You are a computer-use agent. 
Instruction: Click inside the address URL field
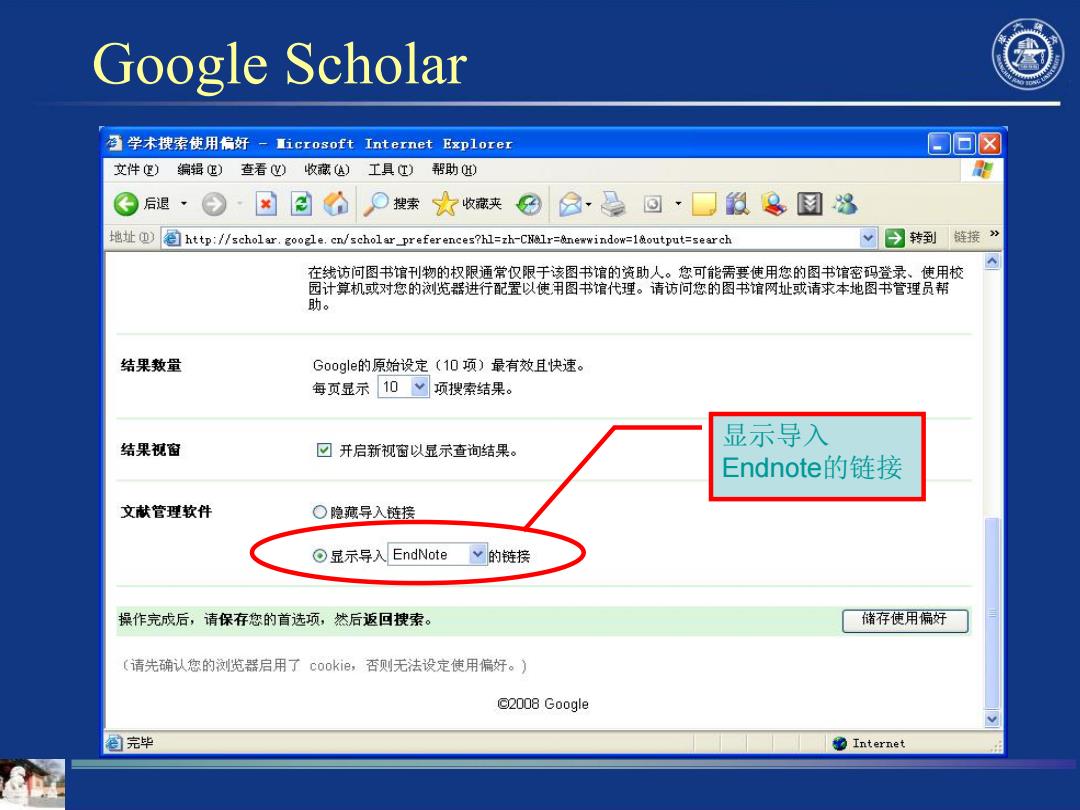[x=520, y=239]
